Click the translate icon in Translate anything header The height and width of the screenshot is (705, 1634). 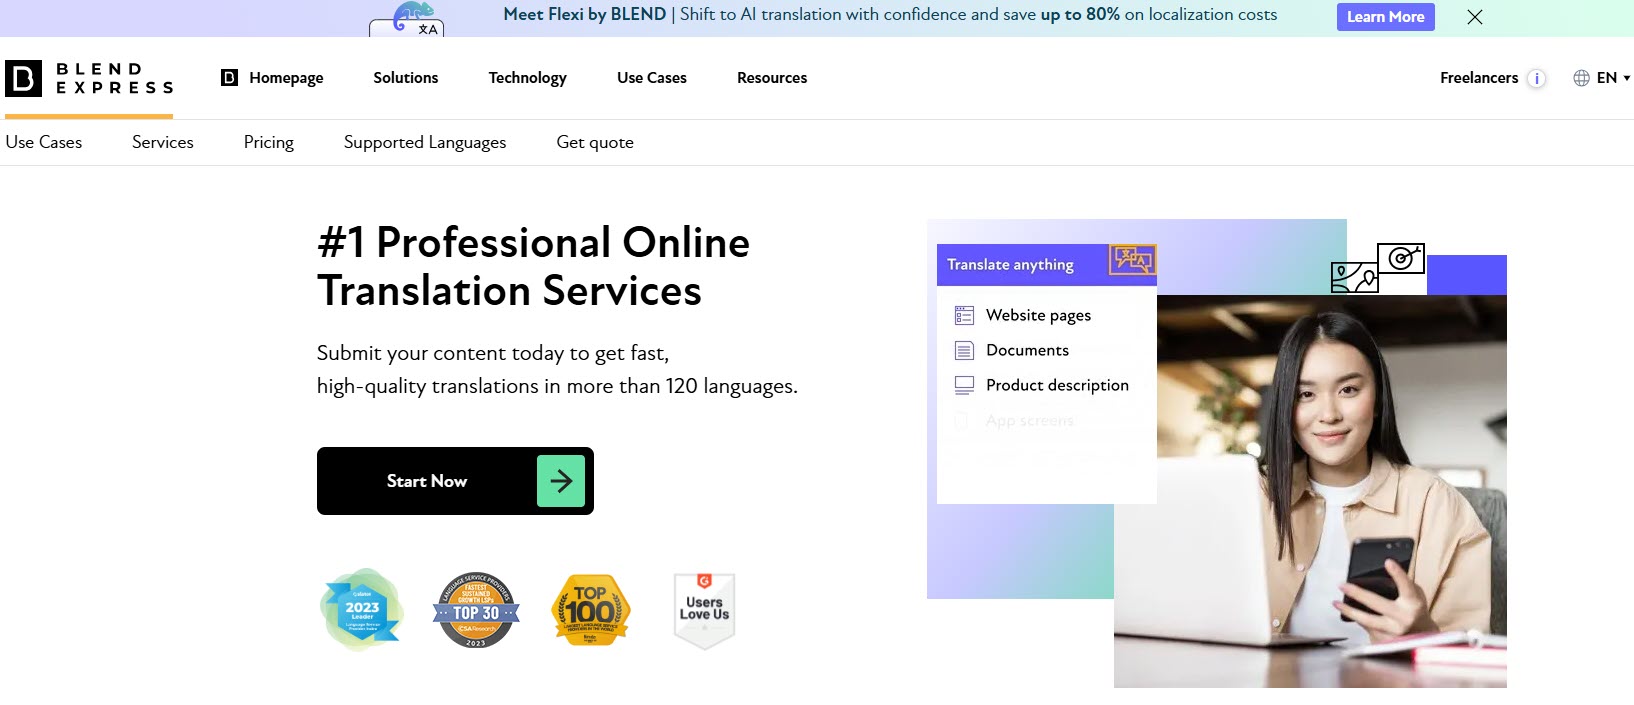(1132, 260)
